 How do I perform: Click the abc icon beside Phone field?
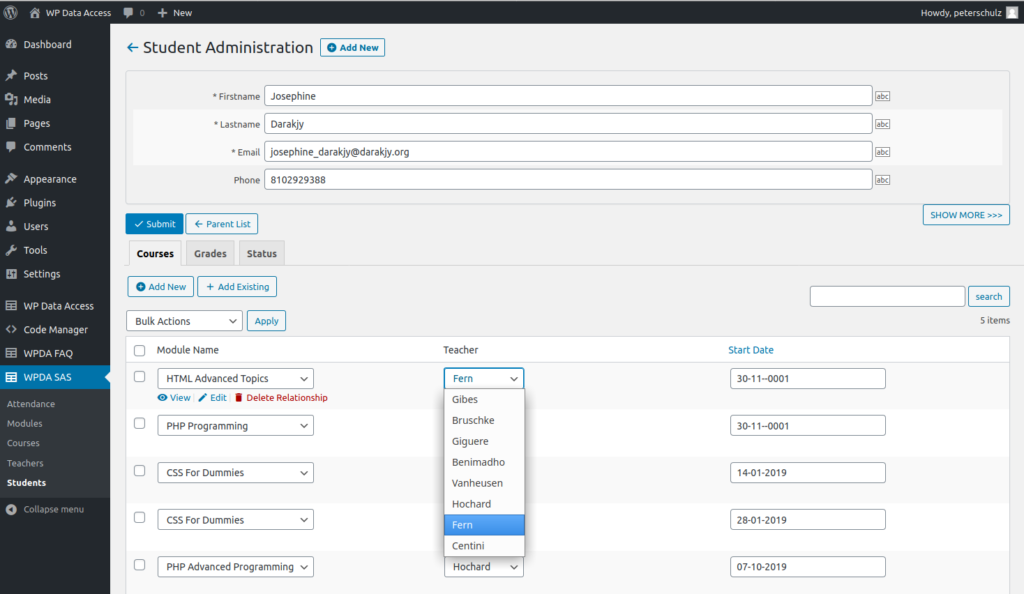[882, 180]
